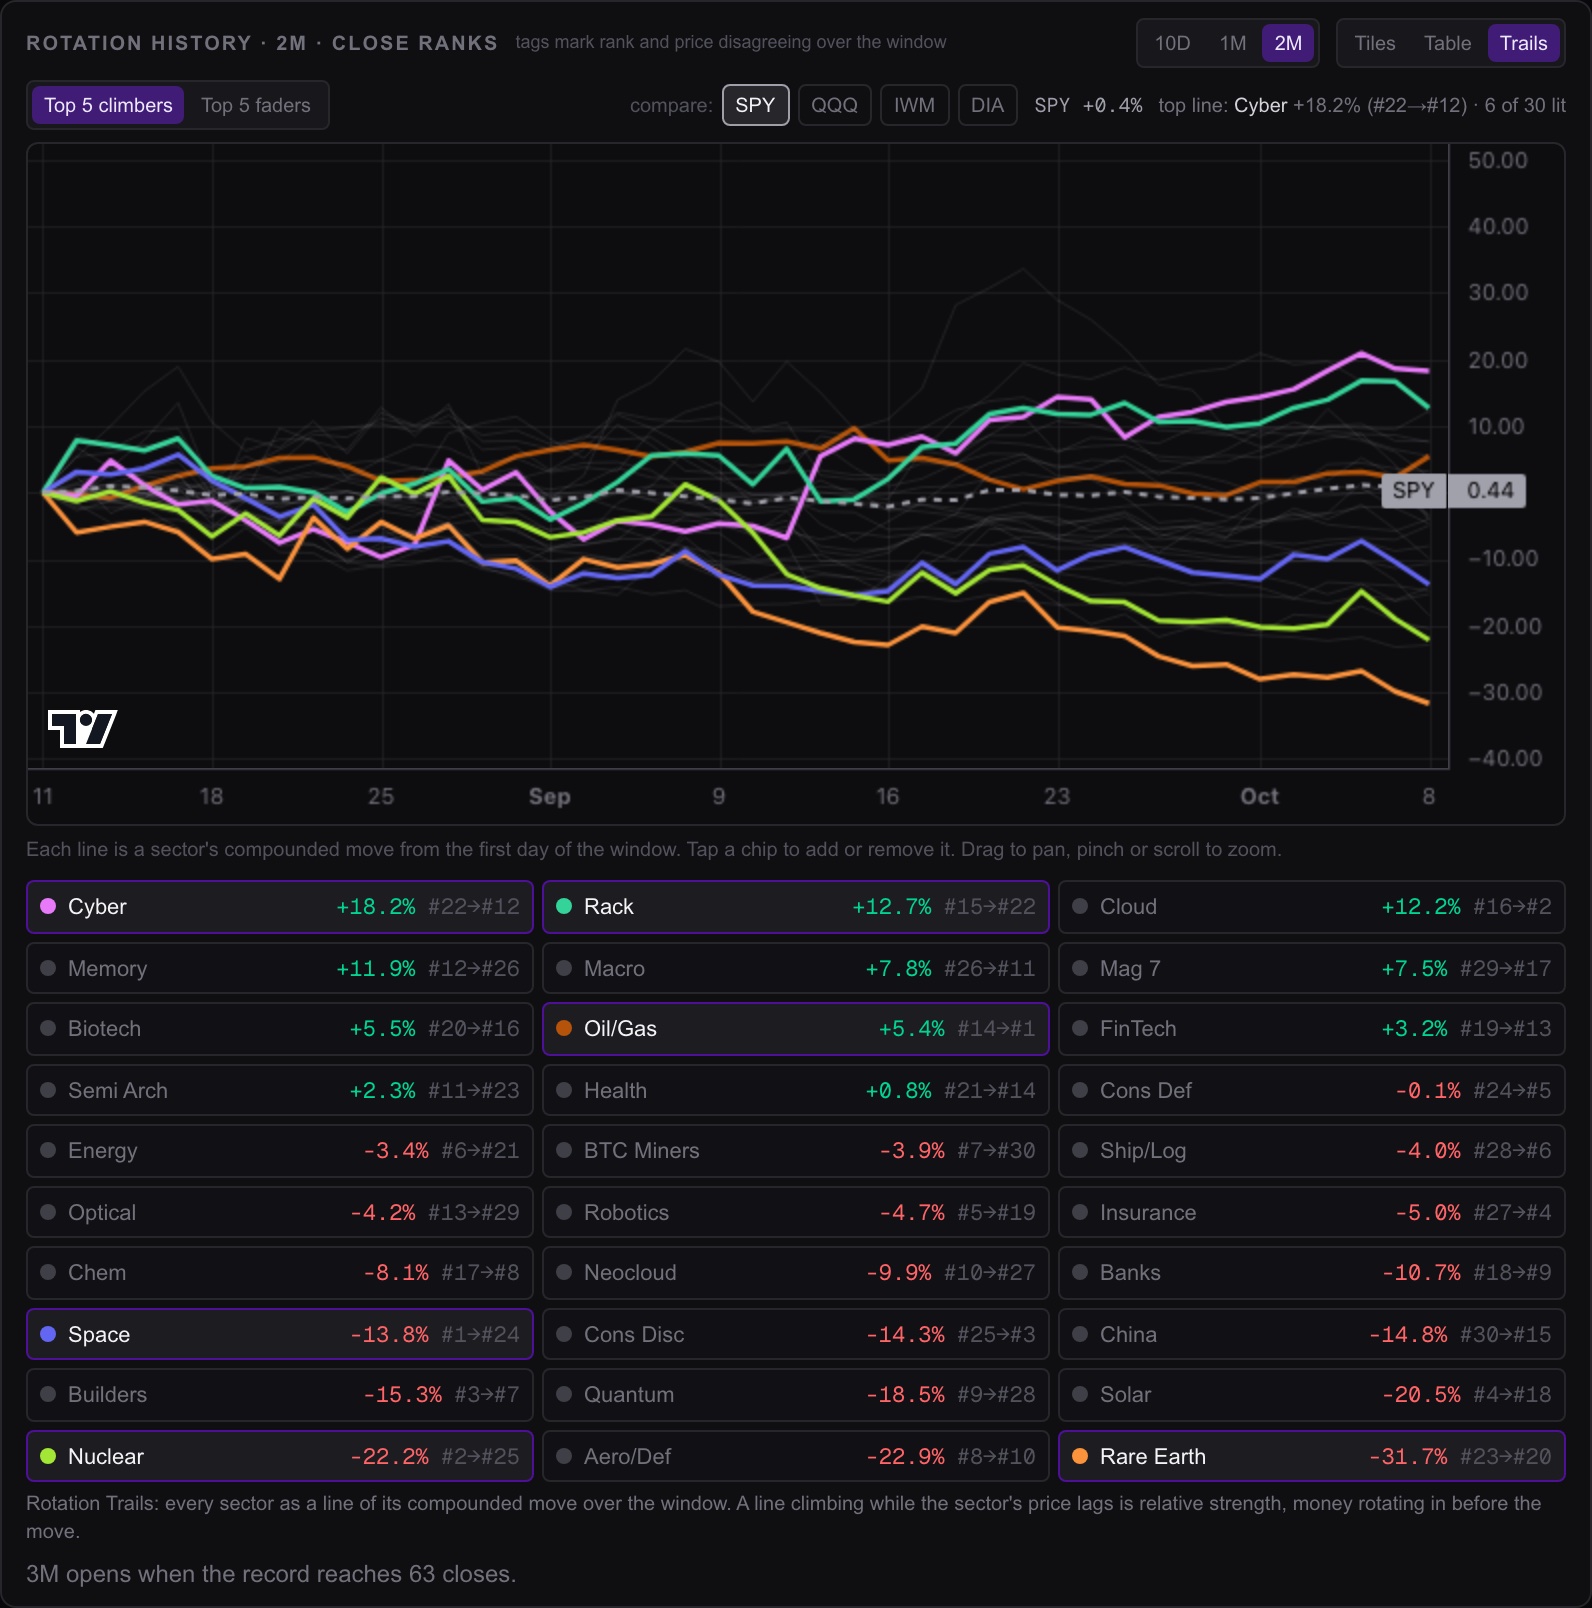
Task: Show the Trails view
Action: click(x=1523, y=43)
